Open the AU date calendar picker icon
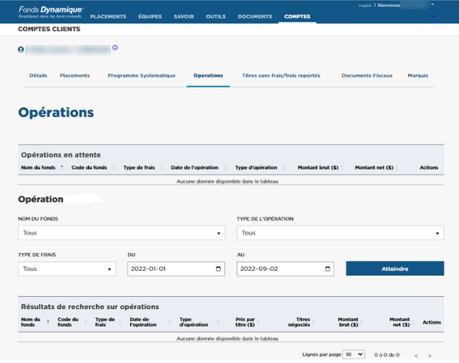The height and width of the screenshot is (363, 459). click(x=328, y=269)
